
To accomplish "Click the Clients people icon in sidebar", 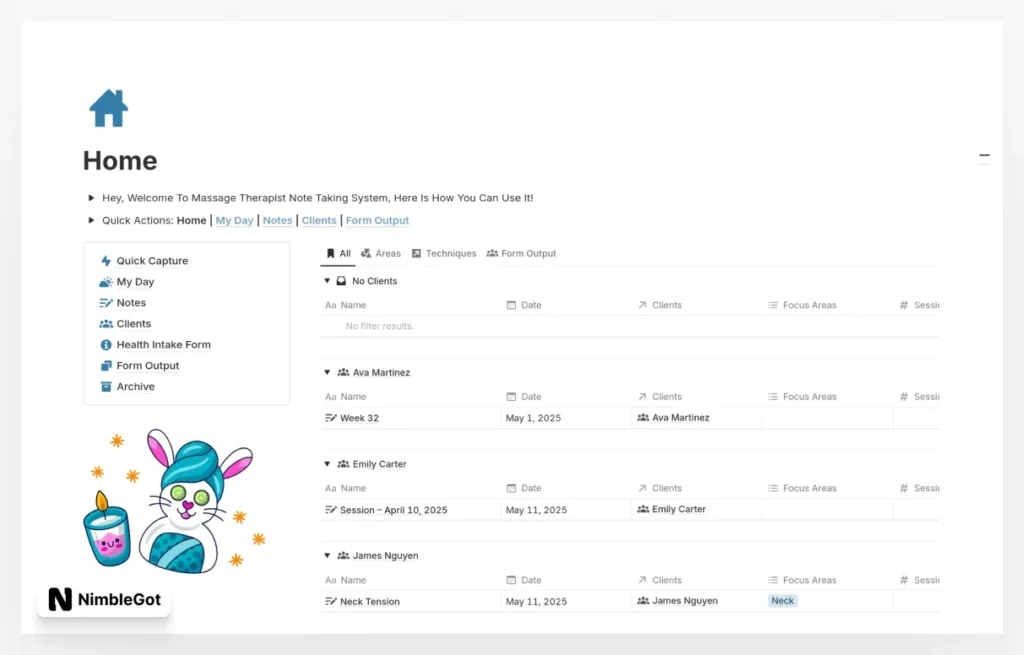I will pos(106,324).
